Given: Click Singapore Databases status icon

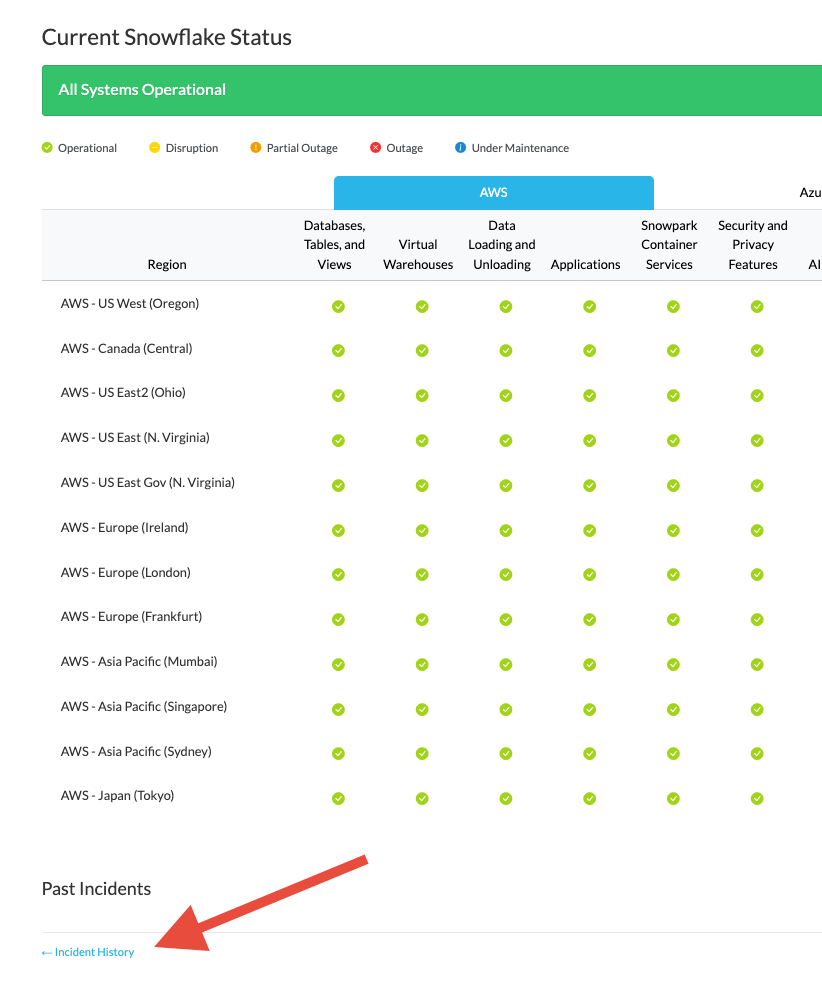Looking at the screenshot, I should [339, 709].
